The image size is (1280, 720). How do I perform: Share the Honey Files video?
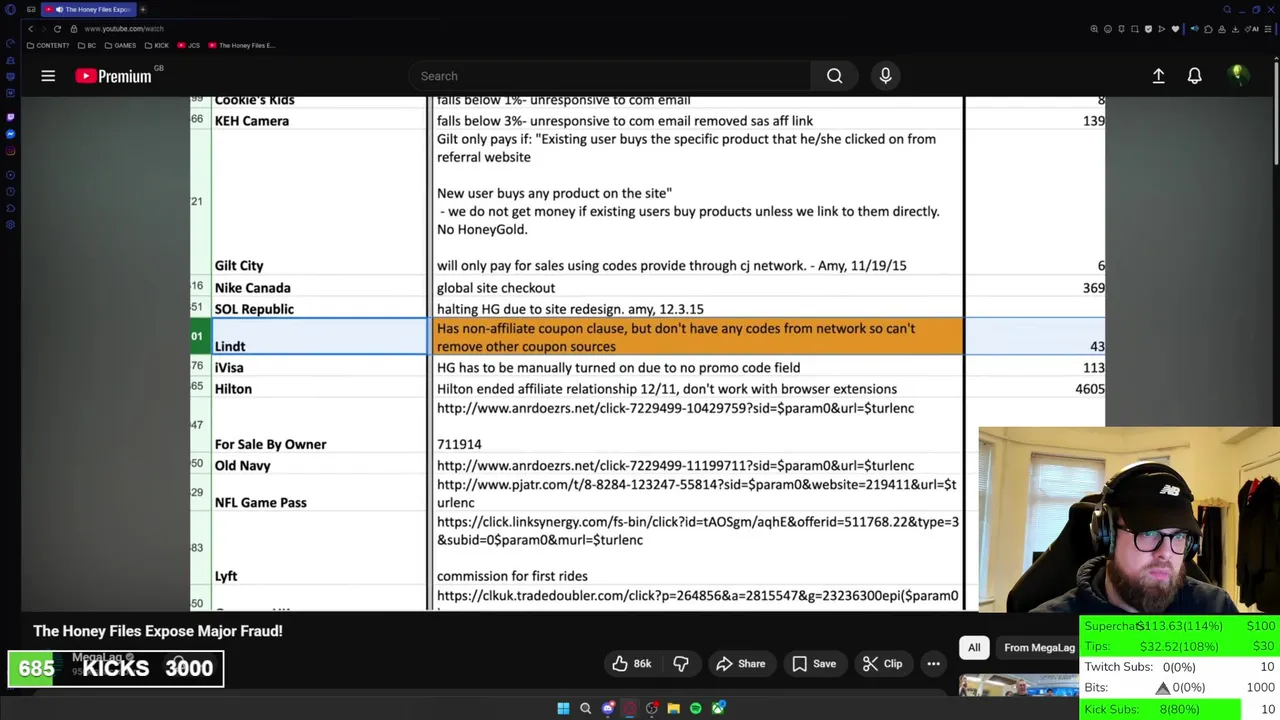click(x=744, y=664)
